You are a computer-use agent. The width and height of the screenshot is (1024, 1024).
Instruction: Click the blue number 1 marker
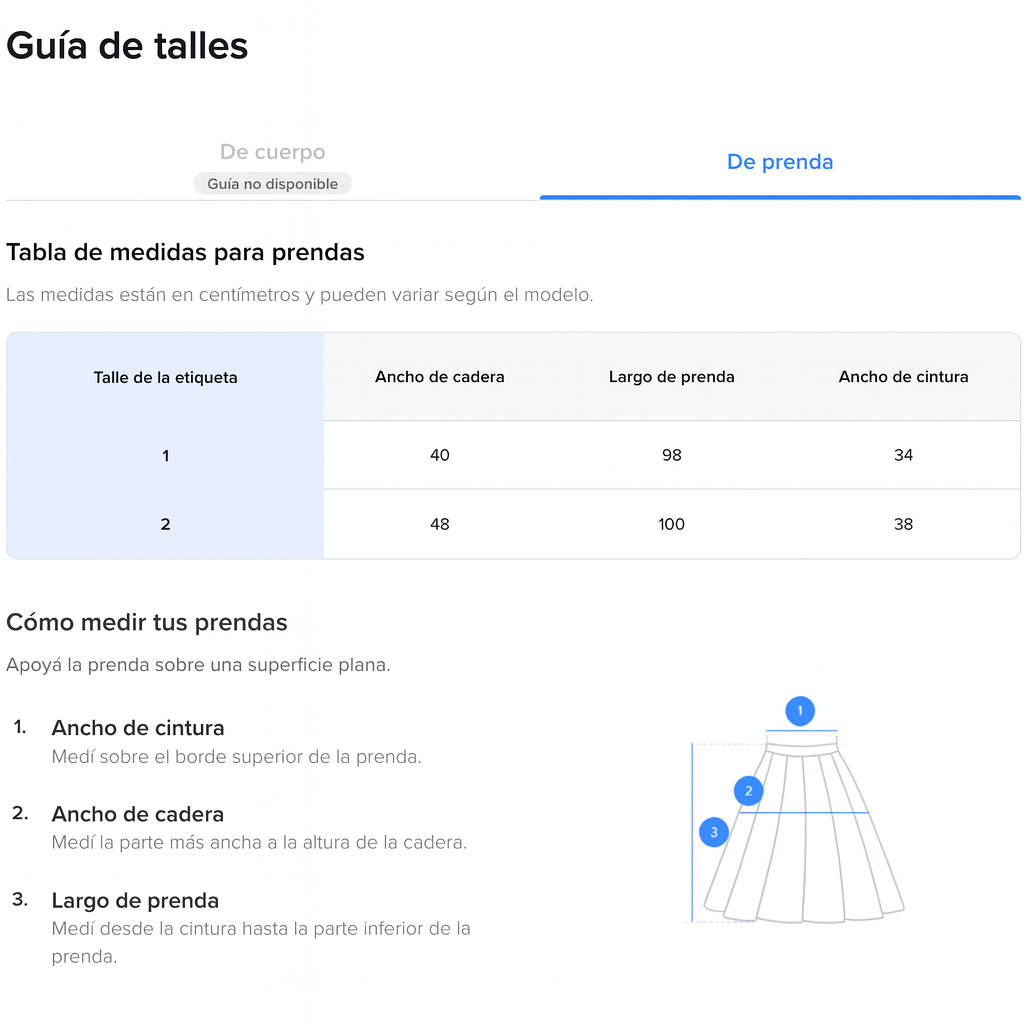click(799, 711)
